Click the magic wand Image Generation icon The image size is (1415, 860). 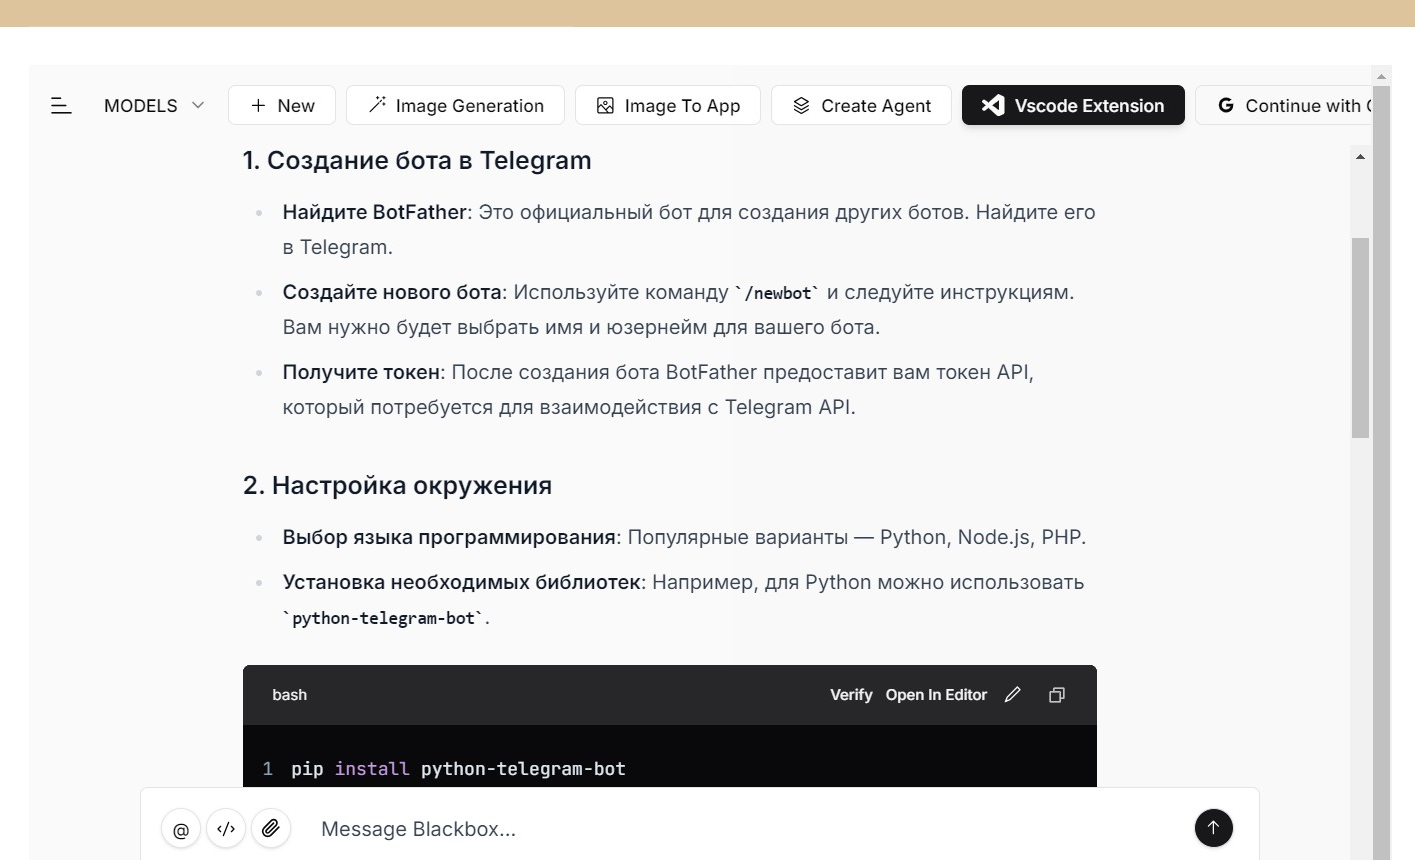tap(377, 105)
